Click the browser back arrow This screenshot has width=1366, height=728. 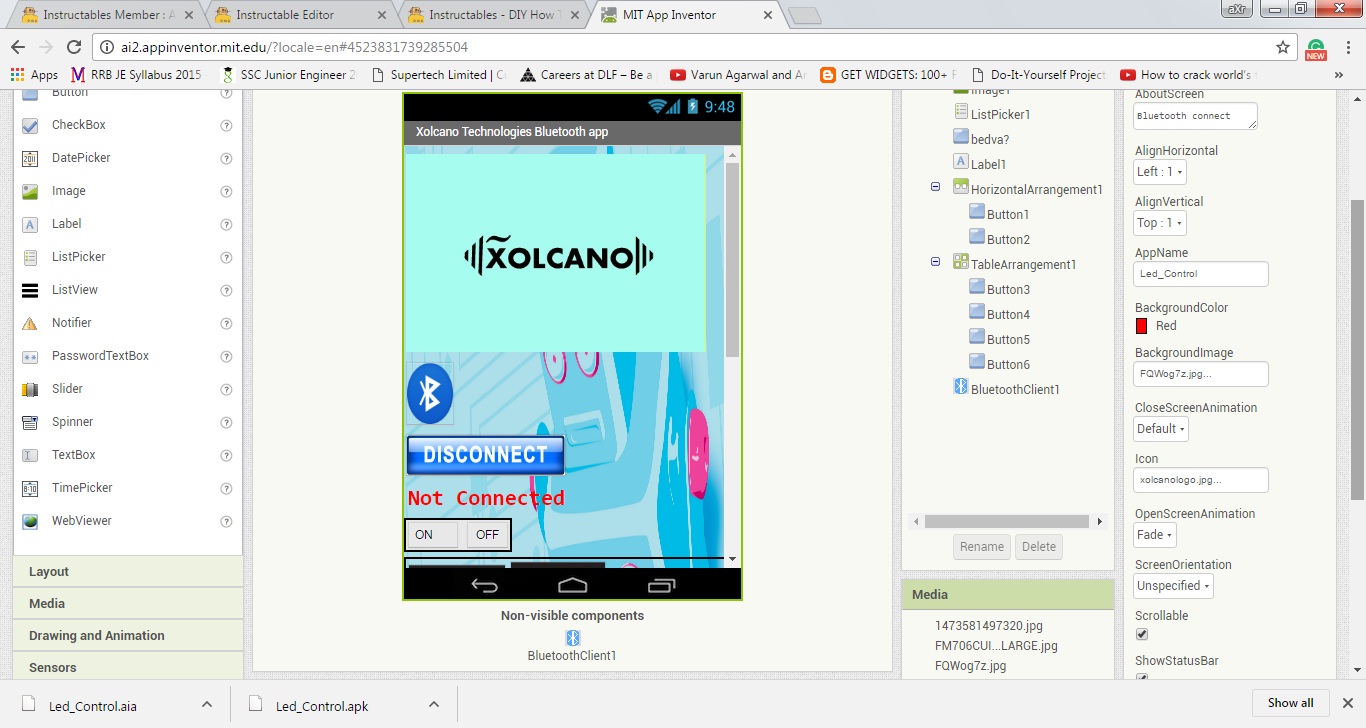[x=18, y=47]
